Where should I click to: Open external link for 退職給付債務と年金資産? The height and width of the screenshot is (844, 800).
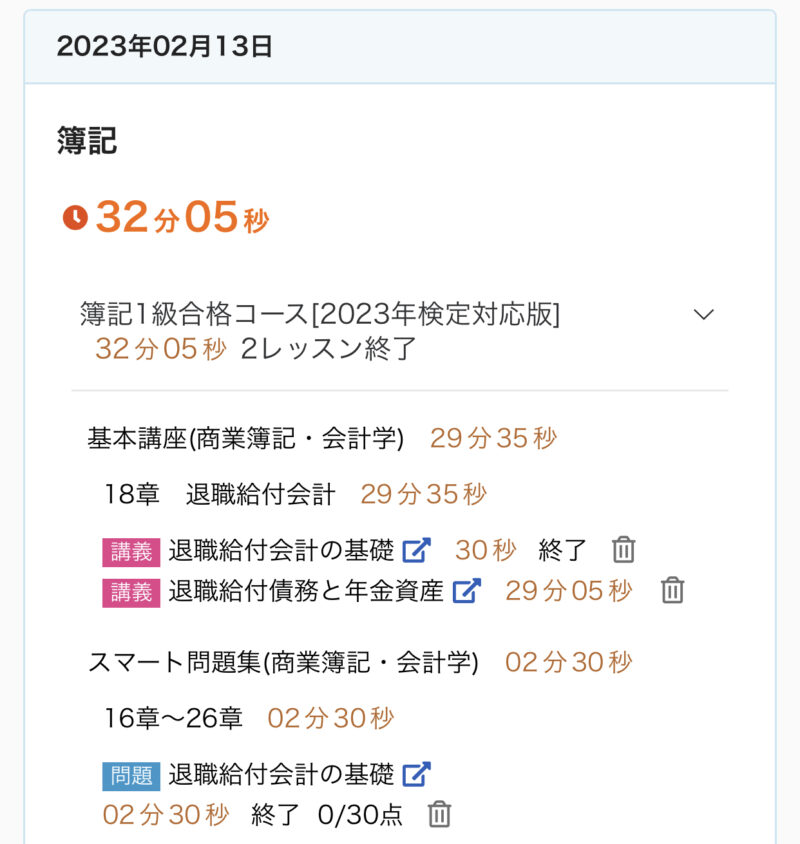[x=466, y=590]
